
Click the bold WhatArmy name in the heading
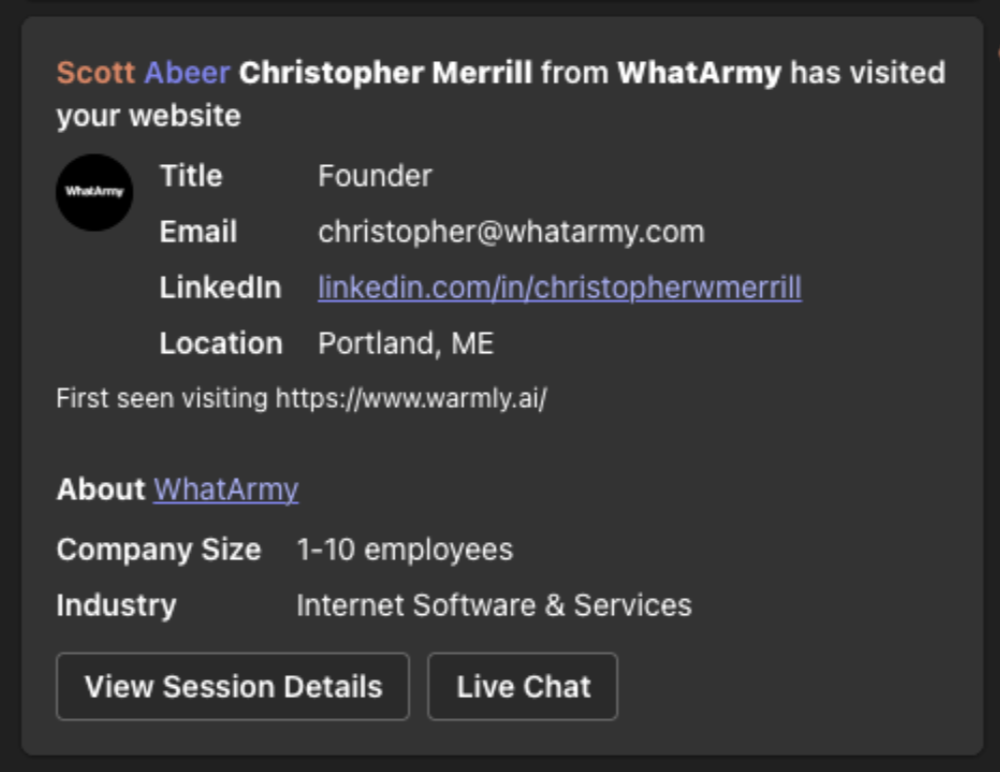pos(699,73)
